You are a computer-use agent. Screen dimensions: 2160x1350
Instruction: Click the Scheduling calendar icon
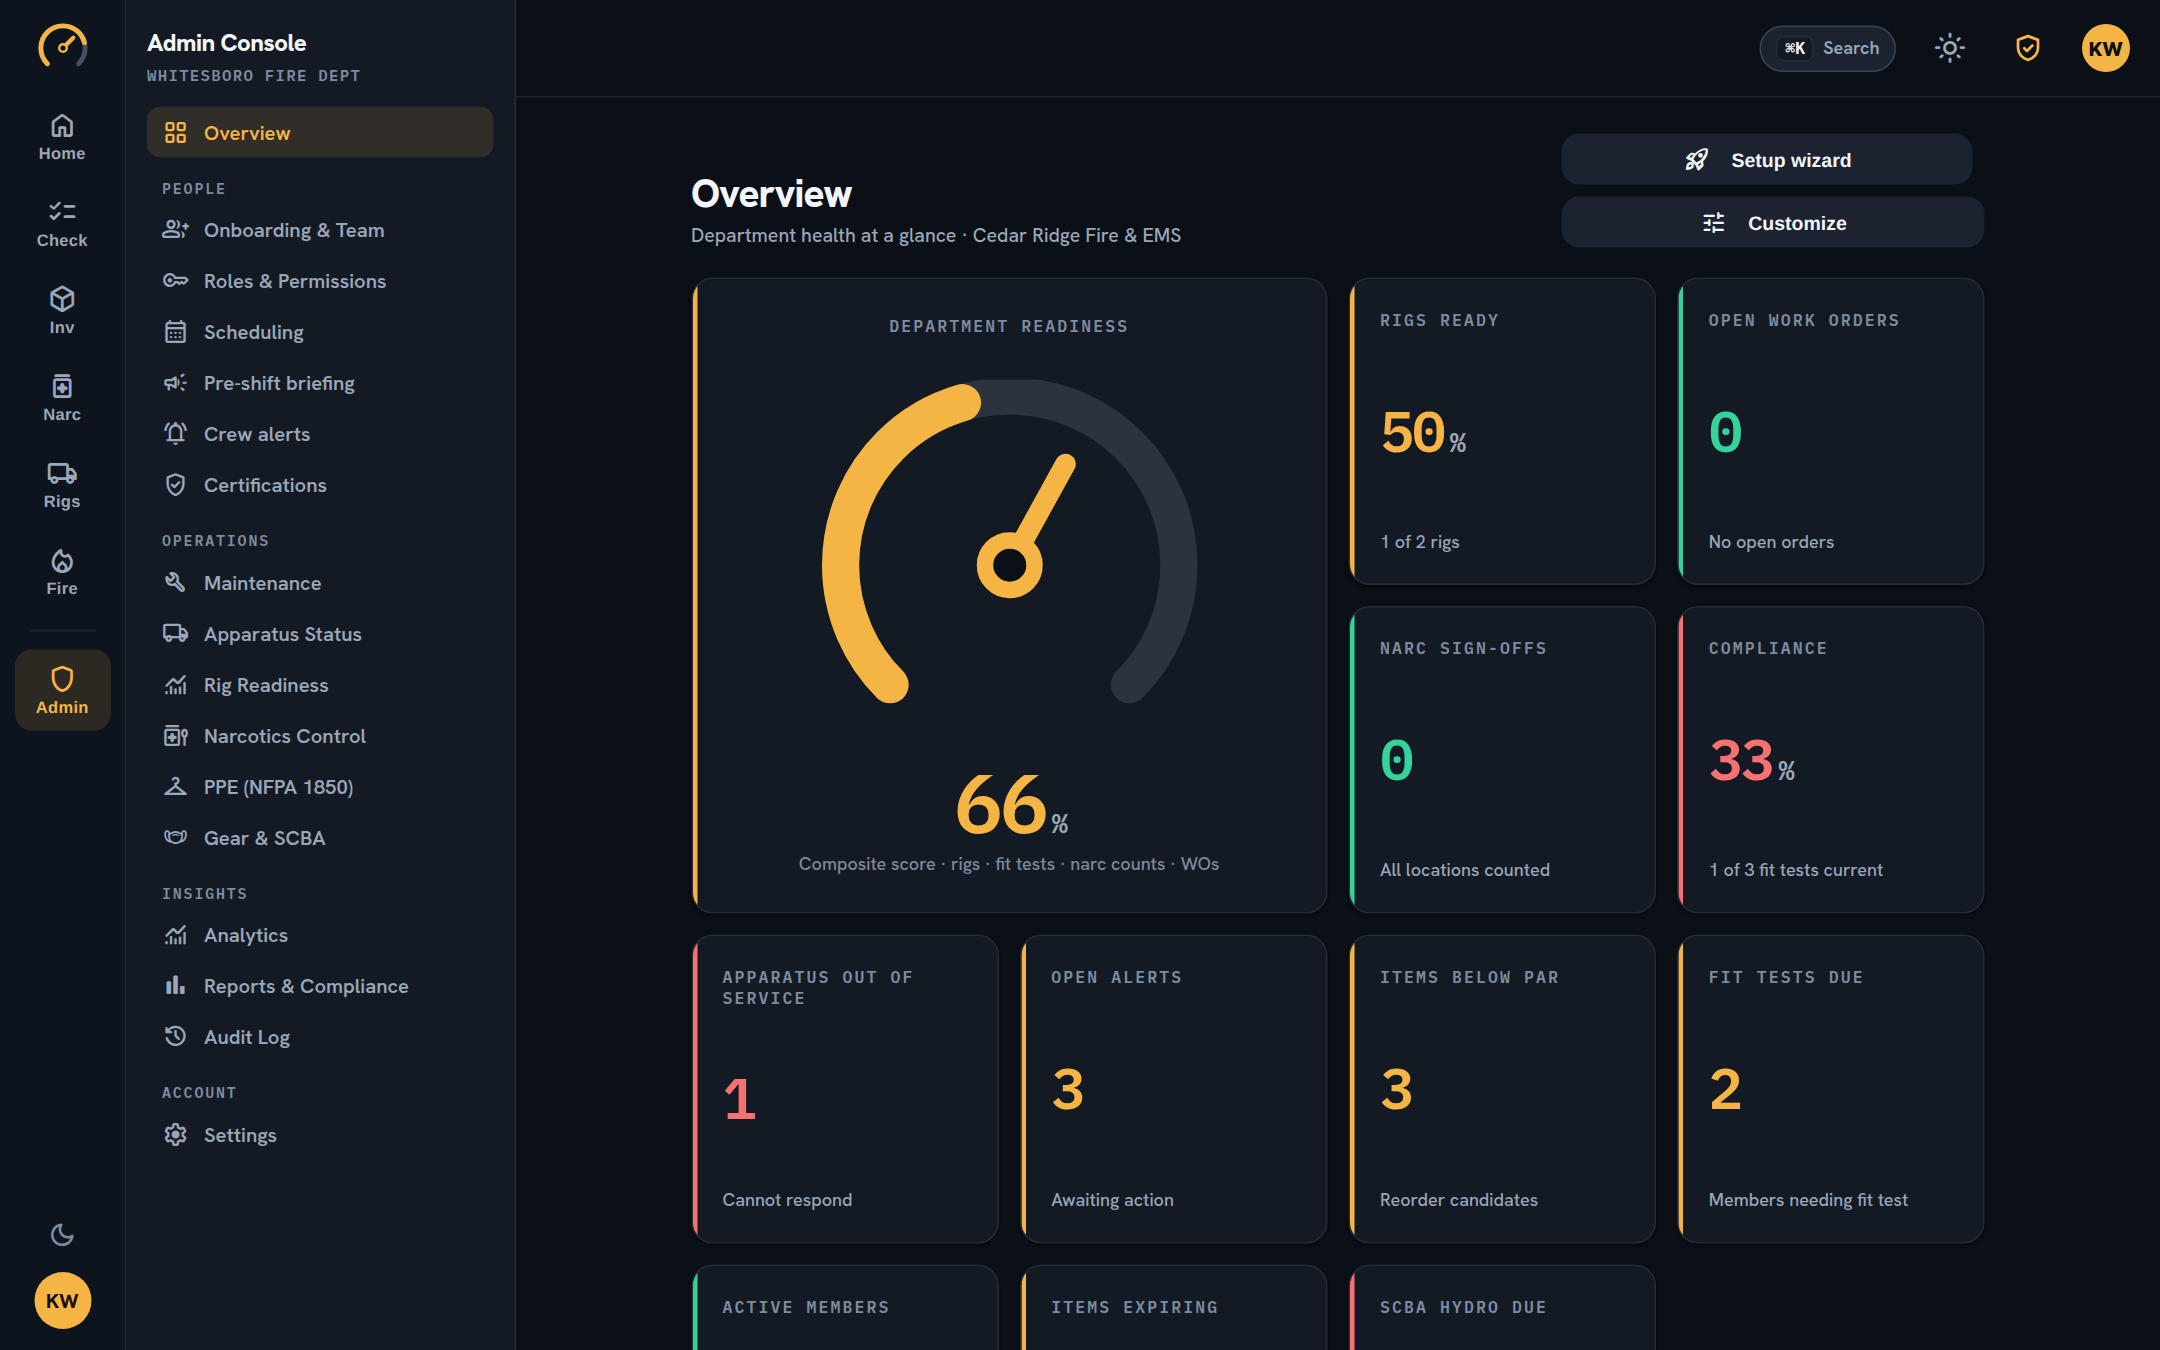click(176, 332)
